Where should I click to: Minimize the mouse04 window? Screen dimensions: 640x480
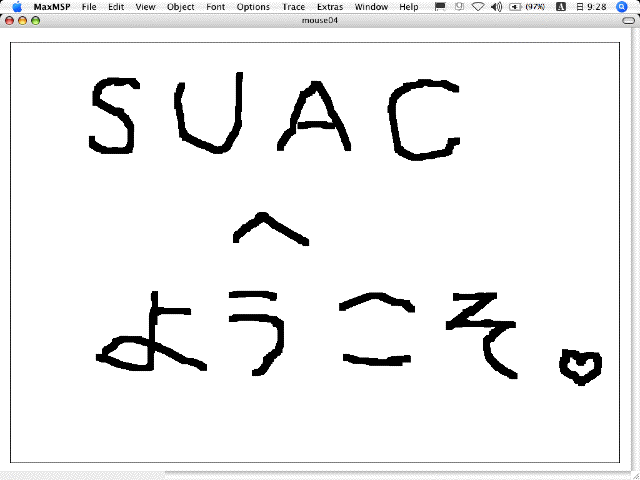coord(22,20)
